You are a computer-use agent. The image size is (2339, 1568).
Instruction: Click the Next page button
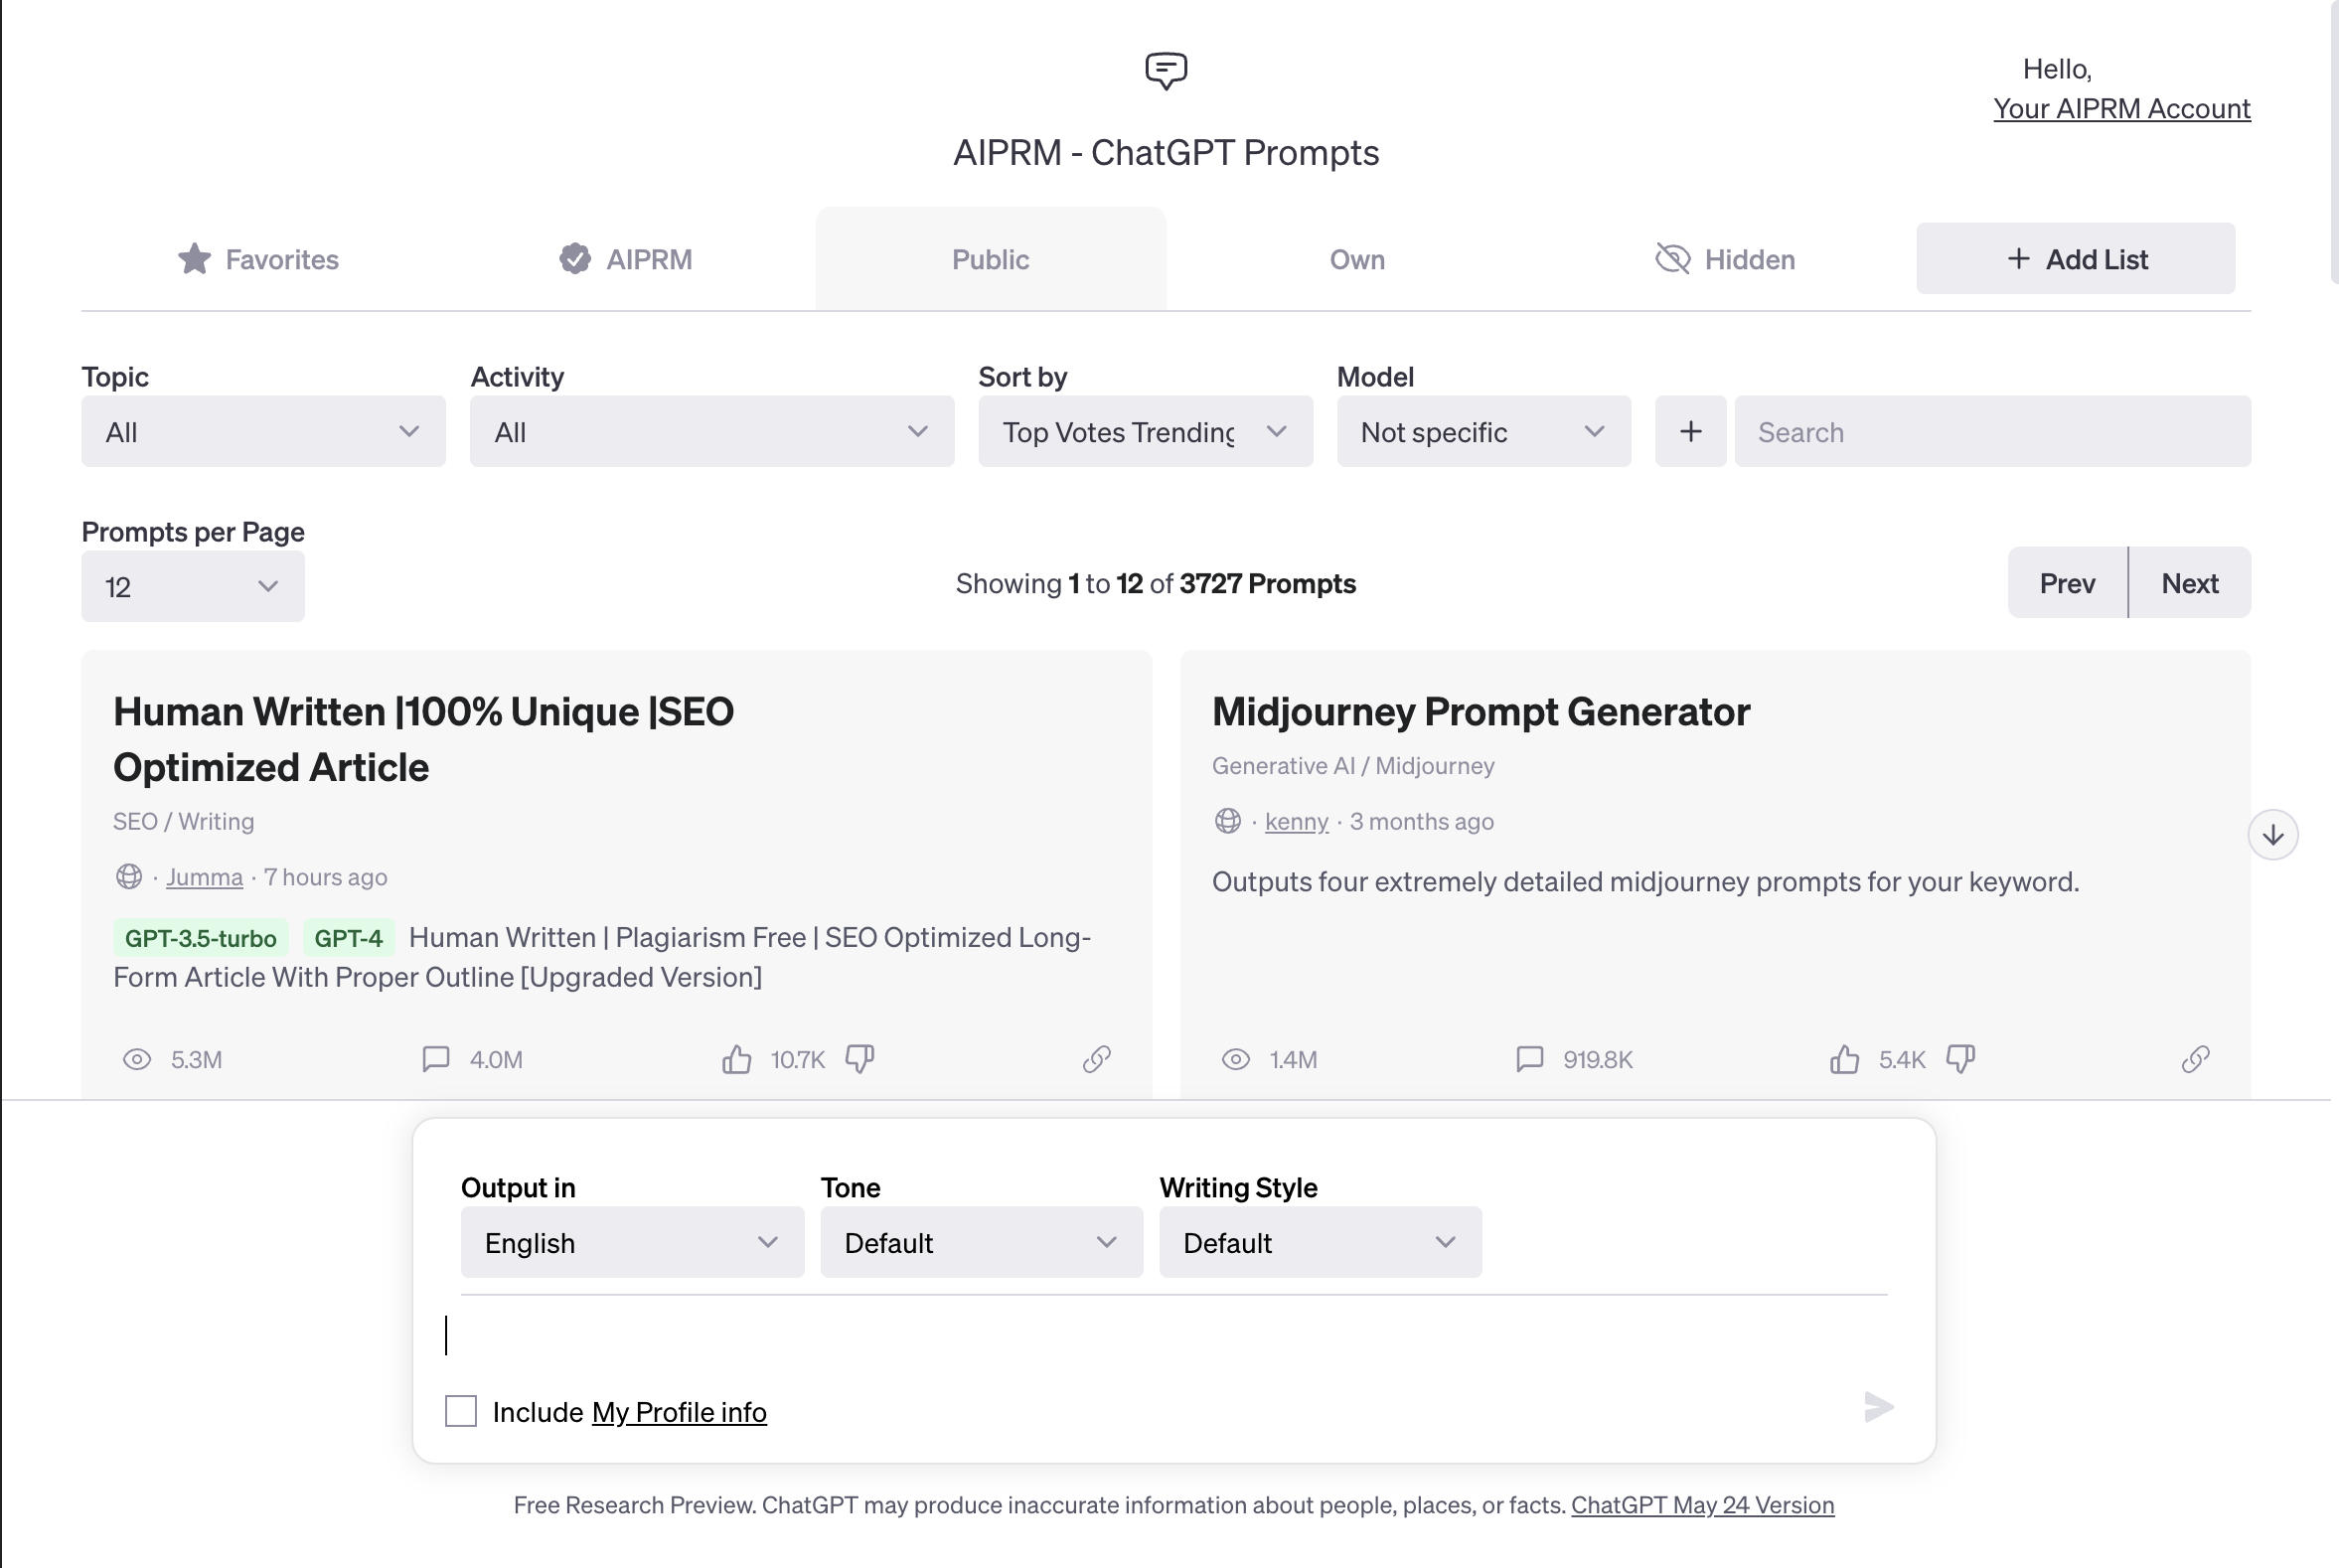(x=2189, y=582)
